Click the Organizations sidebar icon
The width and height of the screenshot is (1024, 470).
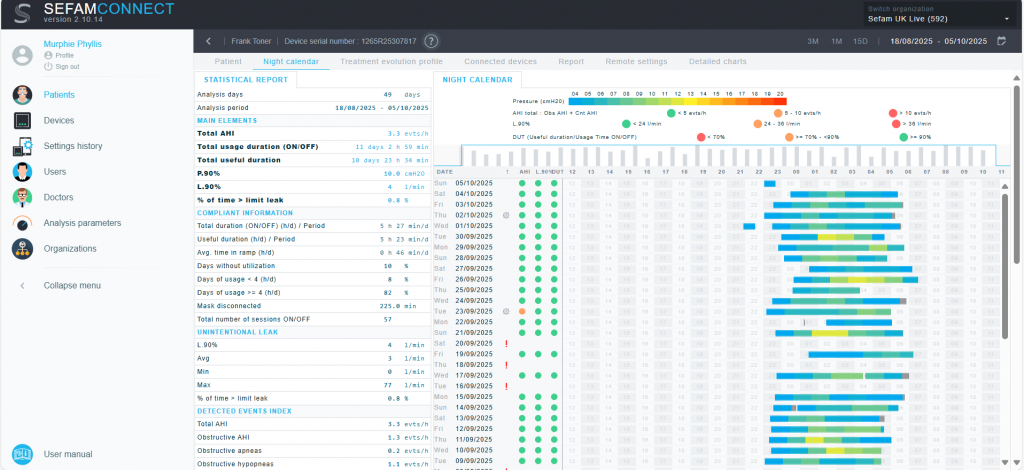click(x=23, y=249)
